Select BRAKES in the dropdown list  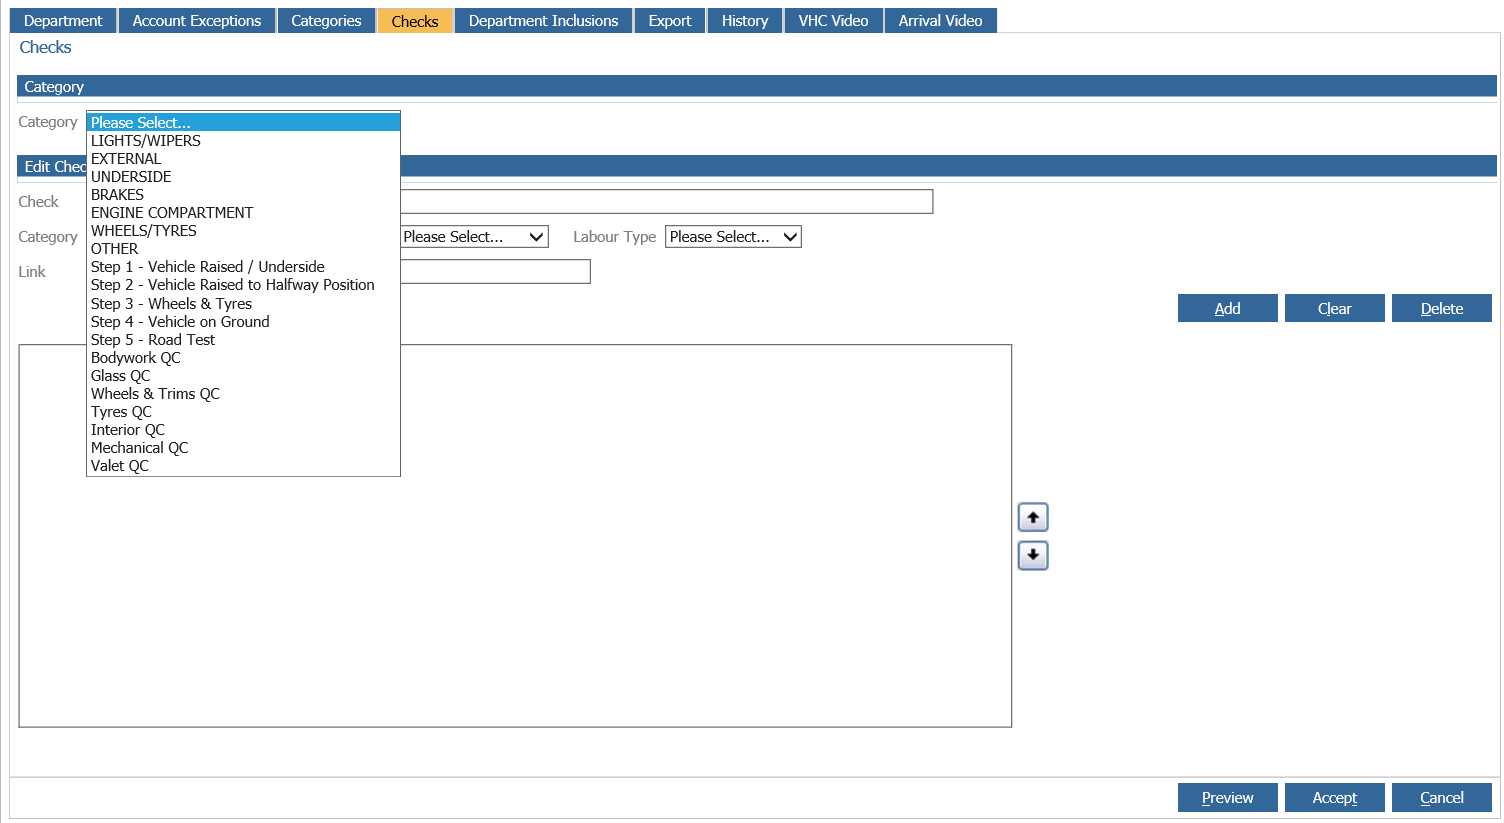click(x=243, y=194)
